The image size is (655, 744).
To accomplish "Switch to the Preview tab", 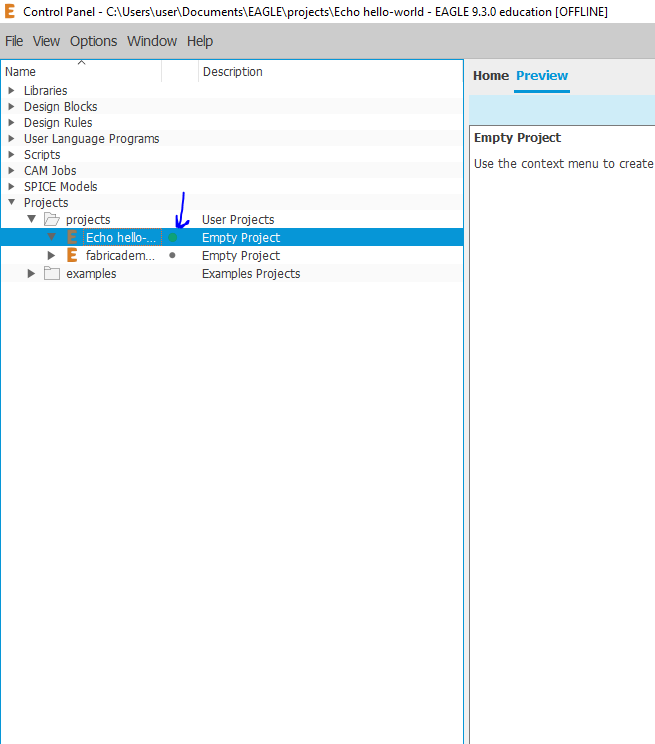I will click(542, 75).
